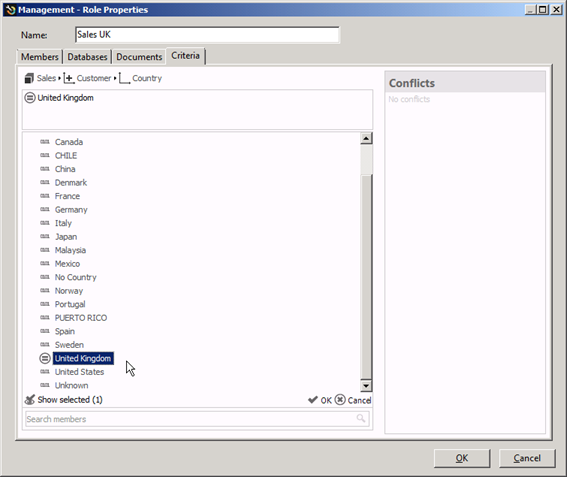This screenshot has width=567, height=477.
Task: Click the scroll up arrow of country list
Action: point(366,139)
